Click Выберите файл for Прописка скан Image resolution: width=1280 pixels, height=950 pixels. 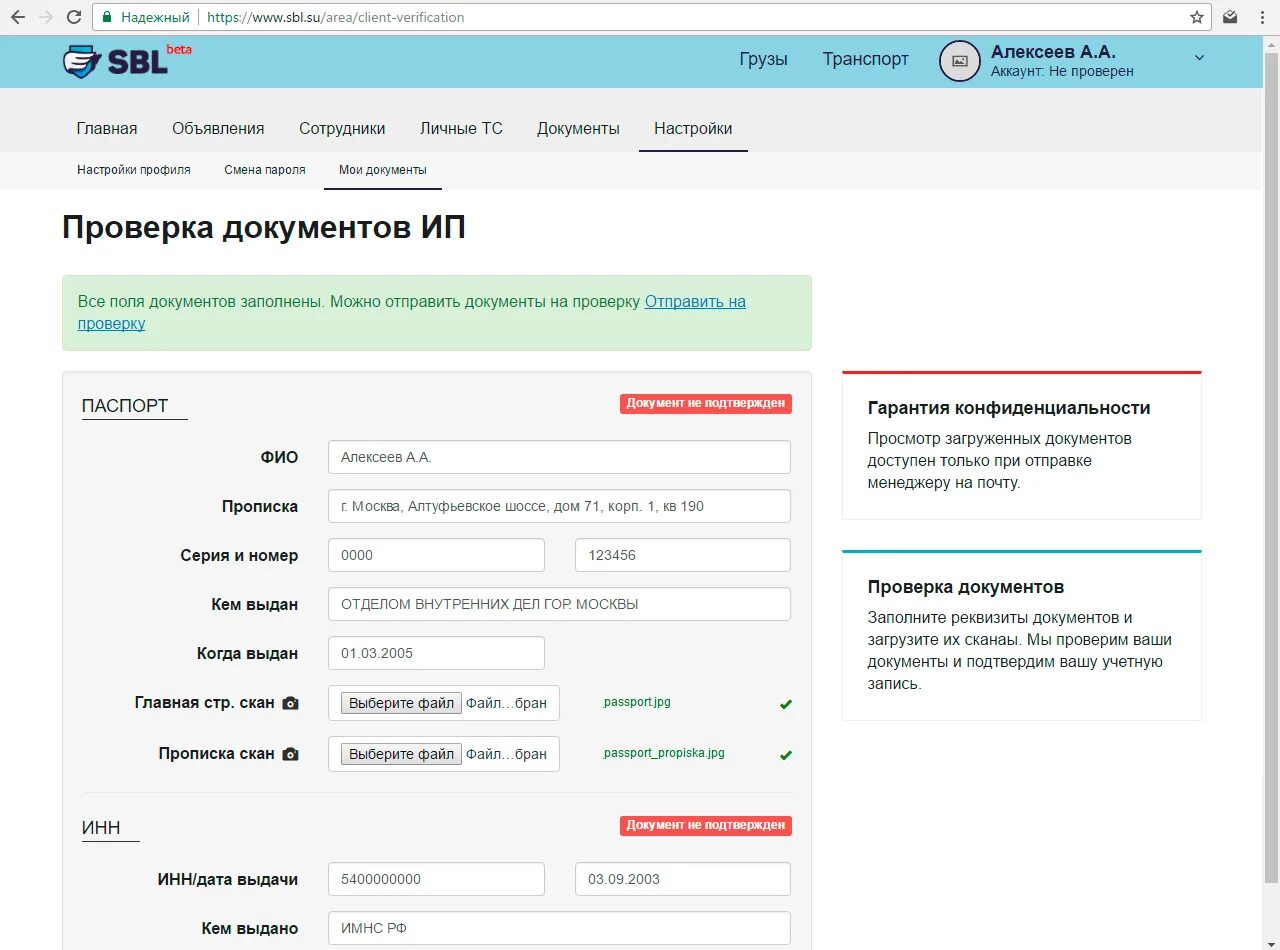[401, 754]
